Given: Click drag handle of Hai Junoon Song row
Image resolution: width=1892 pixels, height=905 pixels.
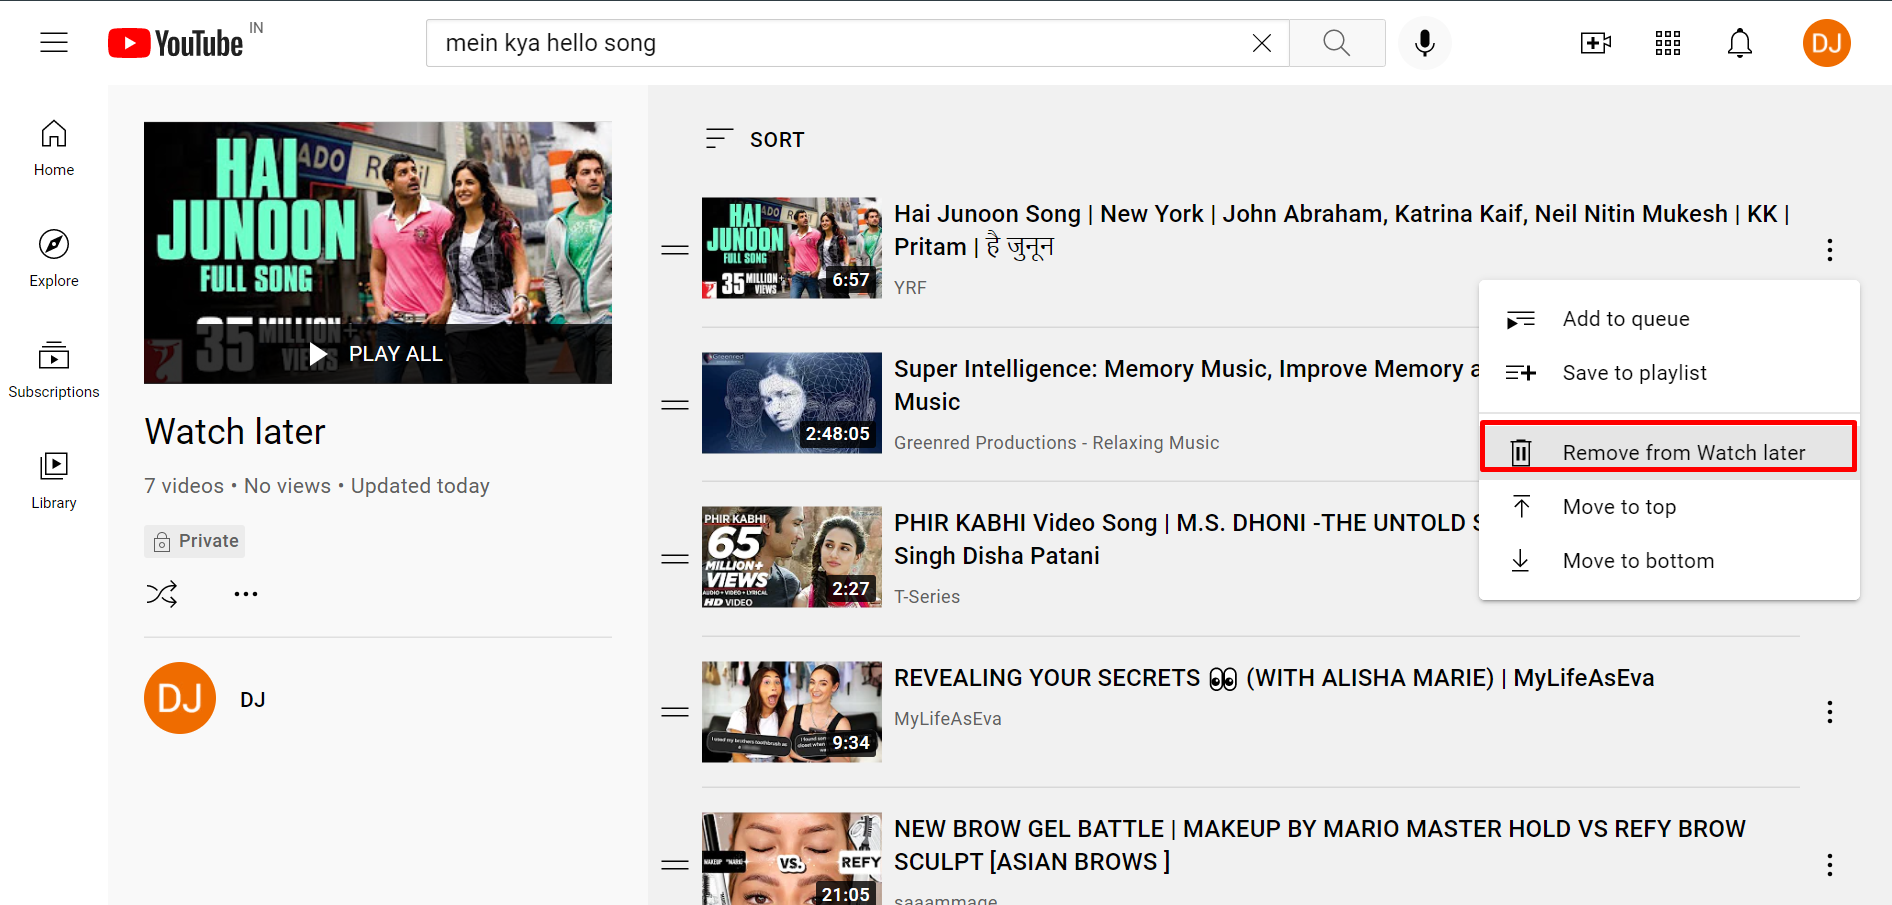Looking at the screenshot, I should tap(675, 250).
